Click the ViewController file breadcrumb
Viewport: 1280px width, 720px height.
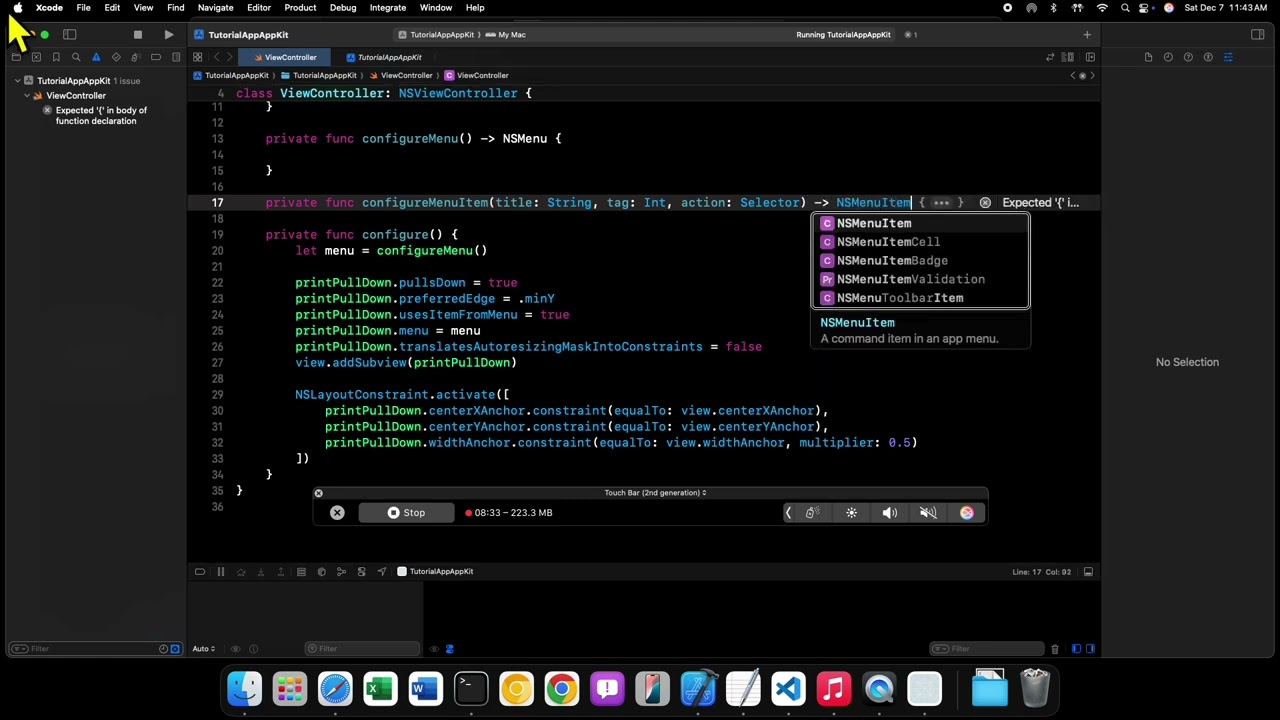[400, 75]
